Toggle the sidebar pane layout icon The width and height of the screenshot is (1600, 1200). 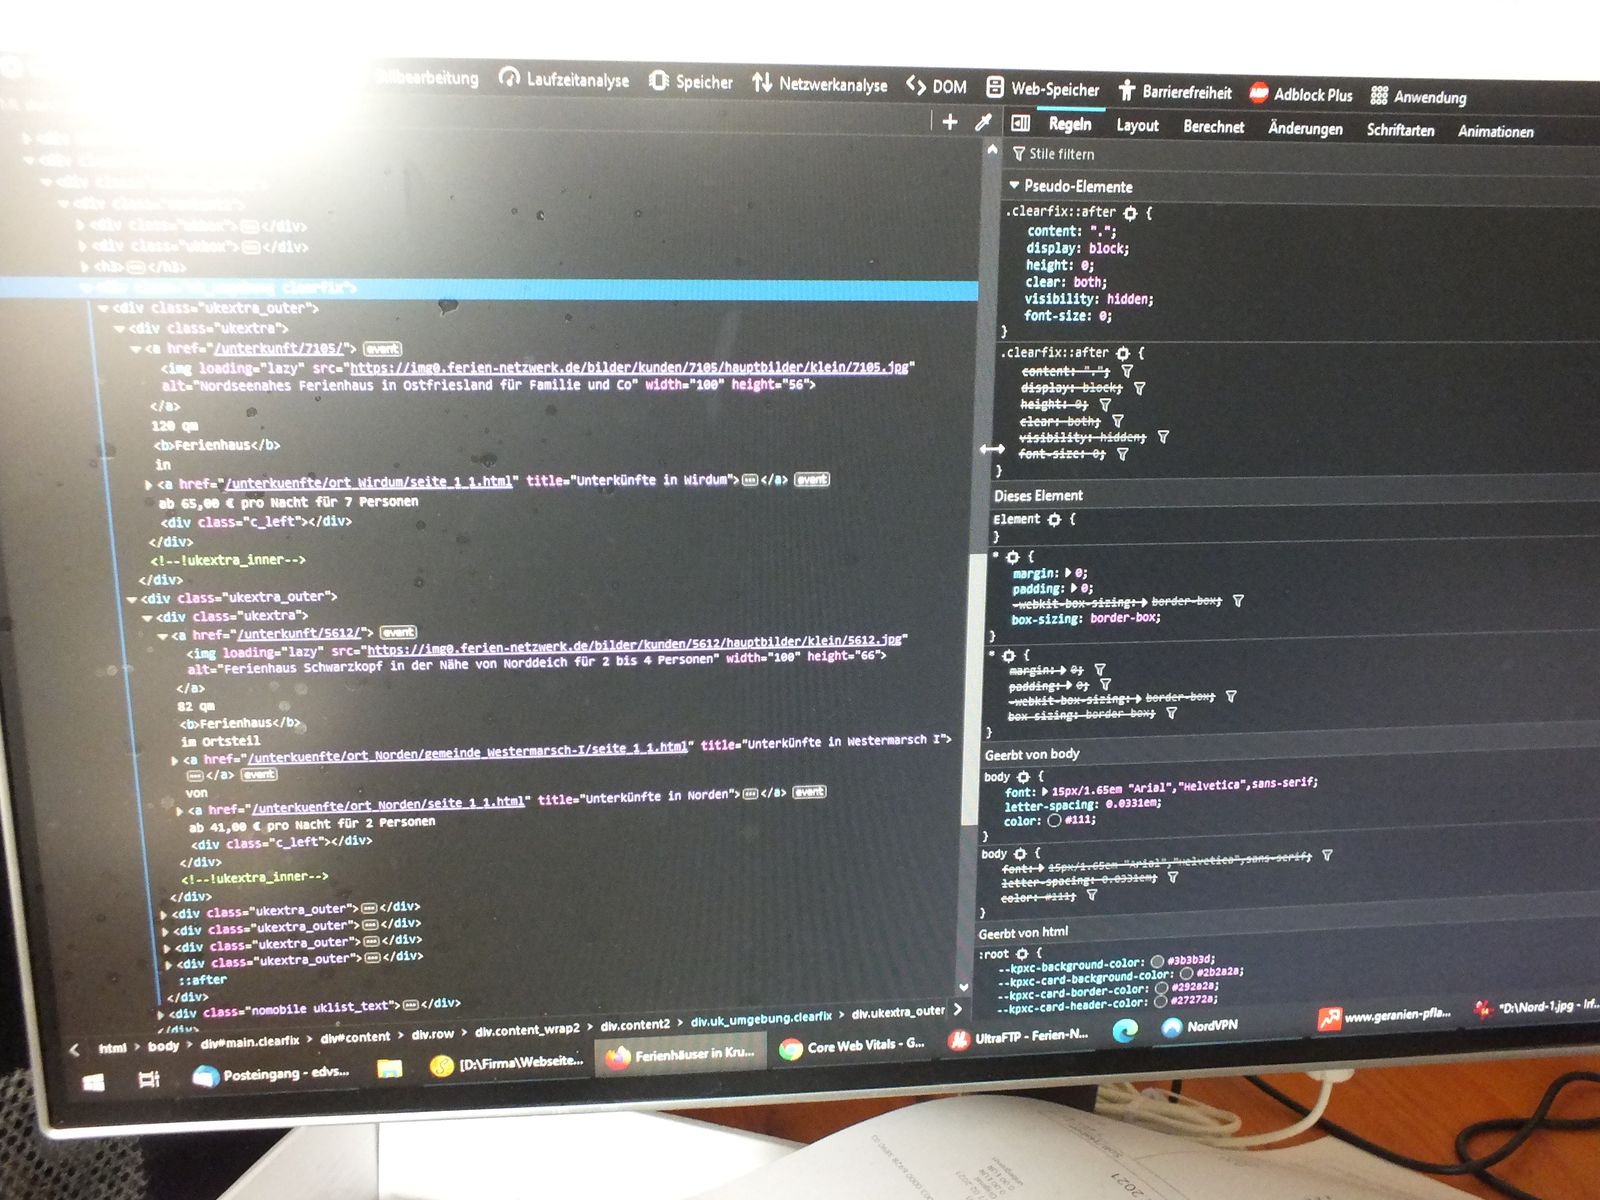click(x=1020, y=123)
